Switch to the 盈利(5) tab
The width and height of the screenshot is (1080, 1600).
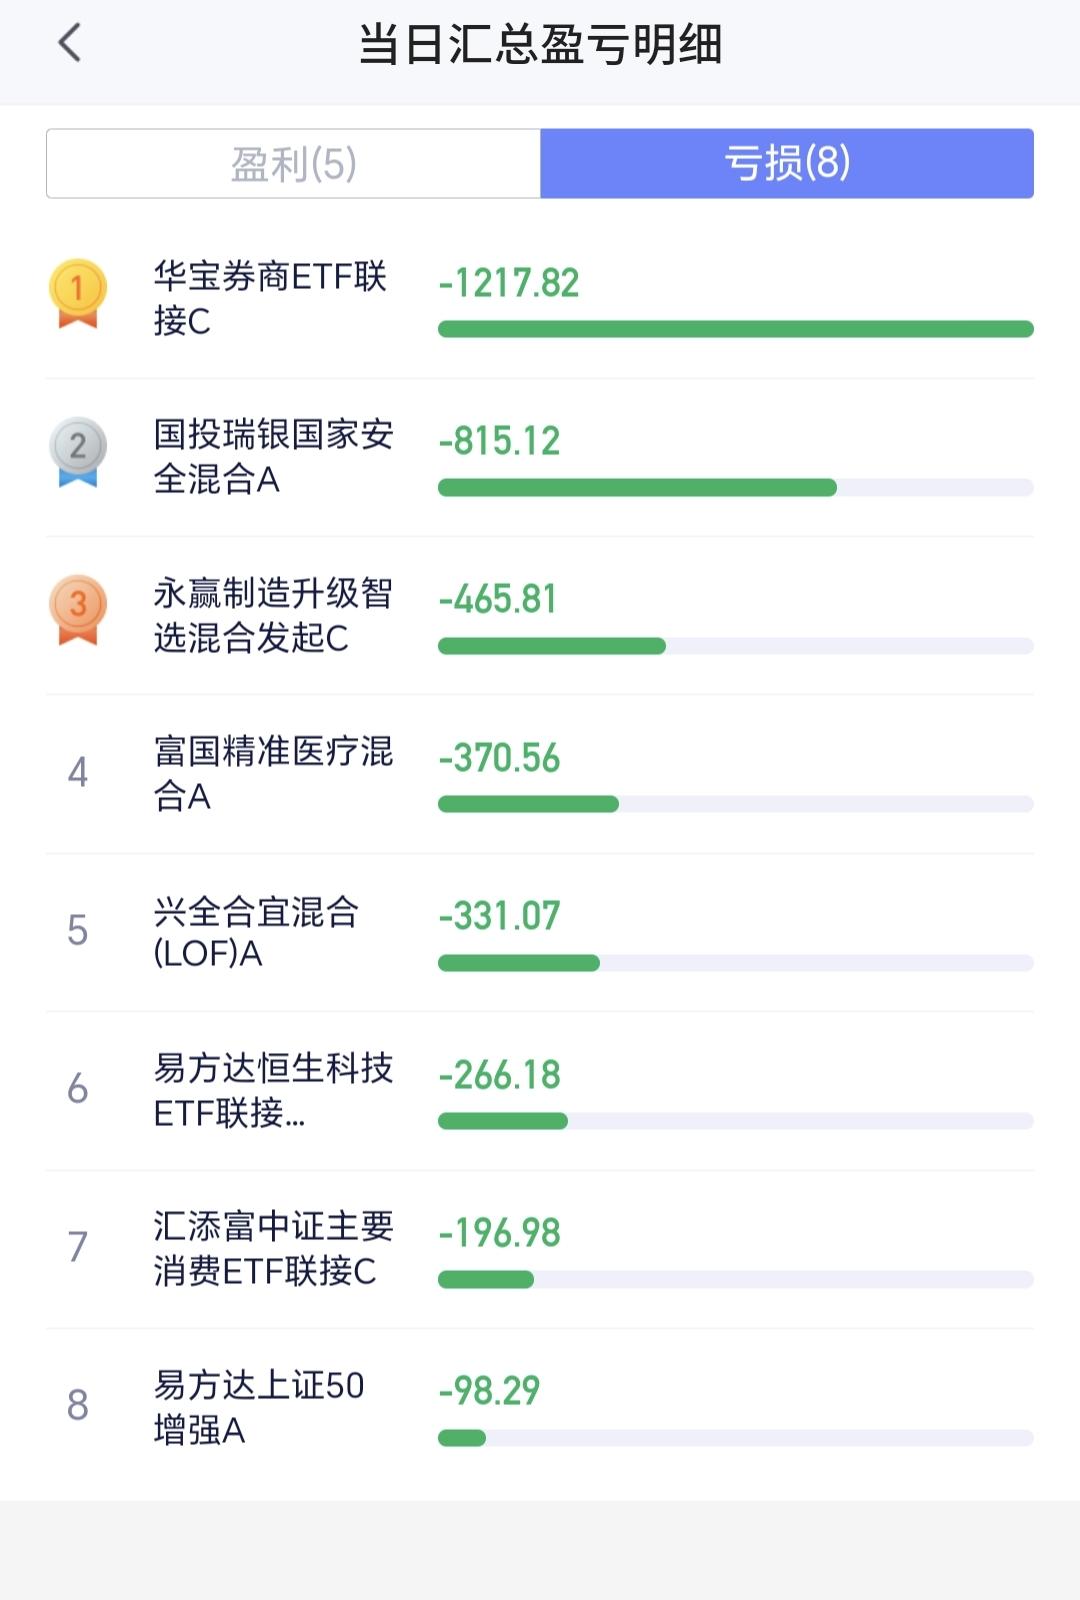(293, 163)
